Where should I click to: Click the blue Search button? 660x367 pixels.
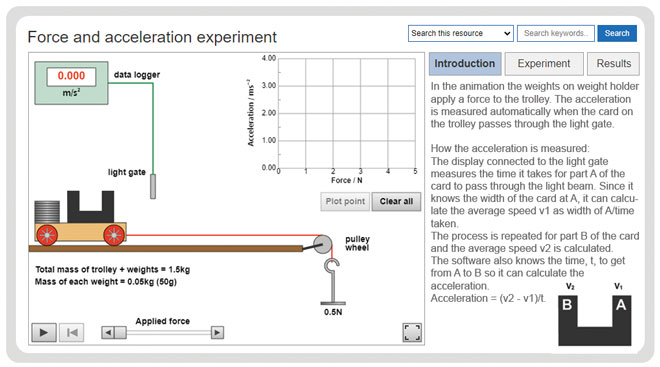tap(617, 33)
